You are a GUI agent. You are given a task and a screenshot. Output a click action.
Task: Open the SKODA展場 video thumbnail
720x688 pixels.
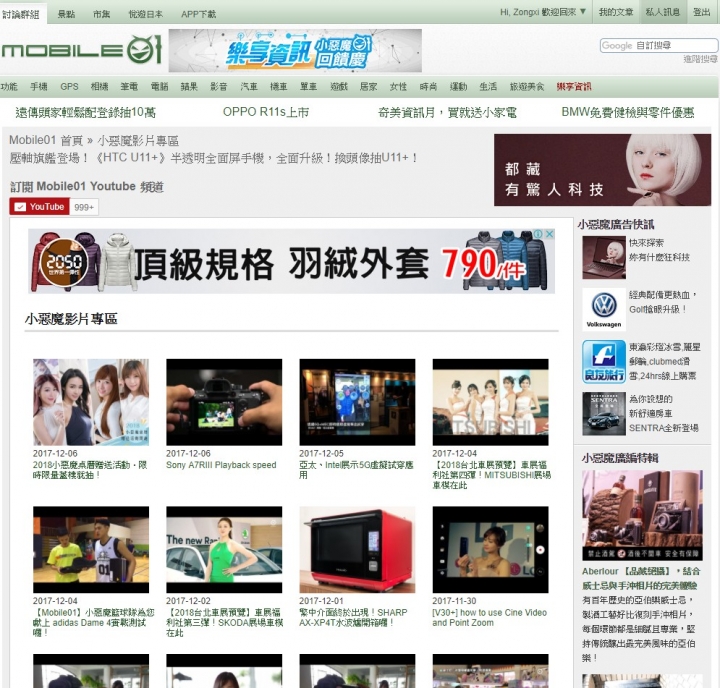(x=224, y=550)
